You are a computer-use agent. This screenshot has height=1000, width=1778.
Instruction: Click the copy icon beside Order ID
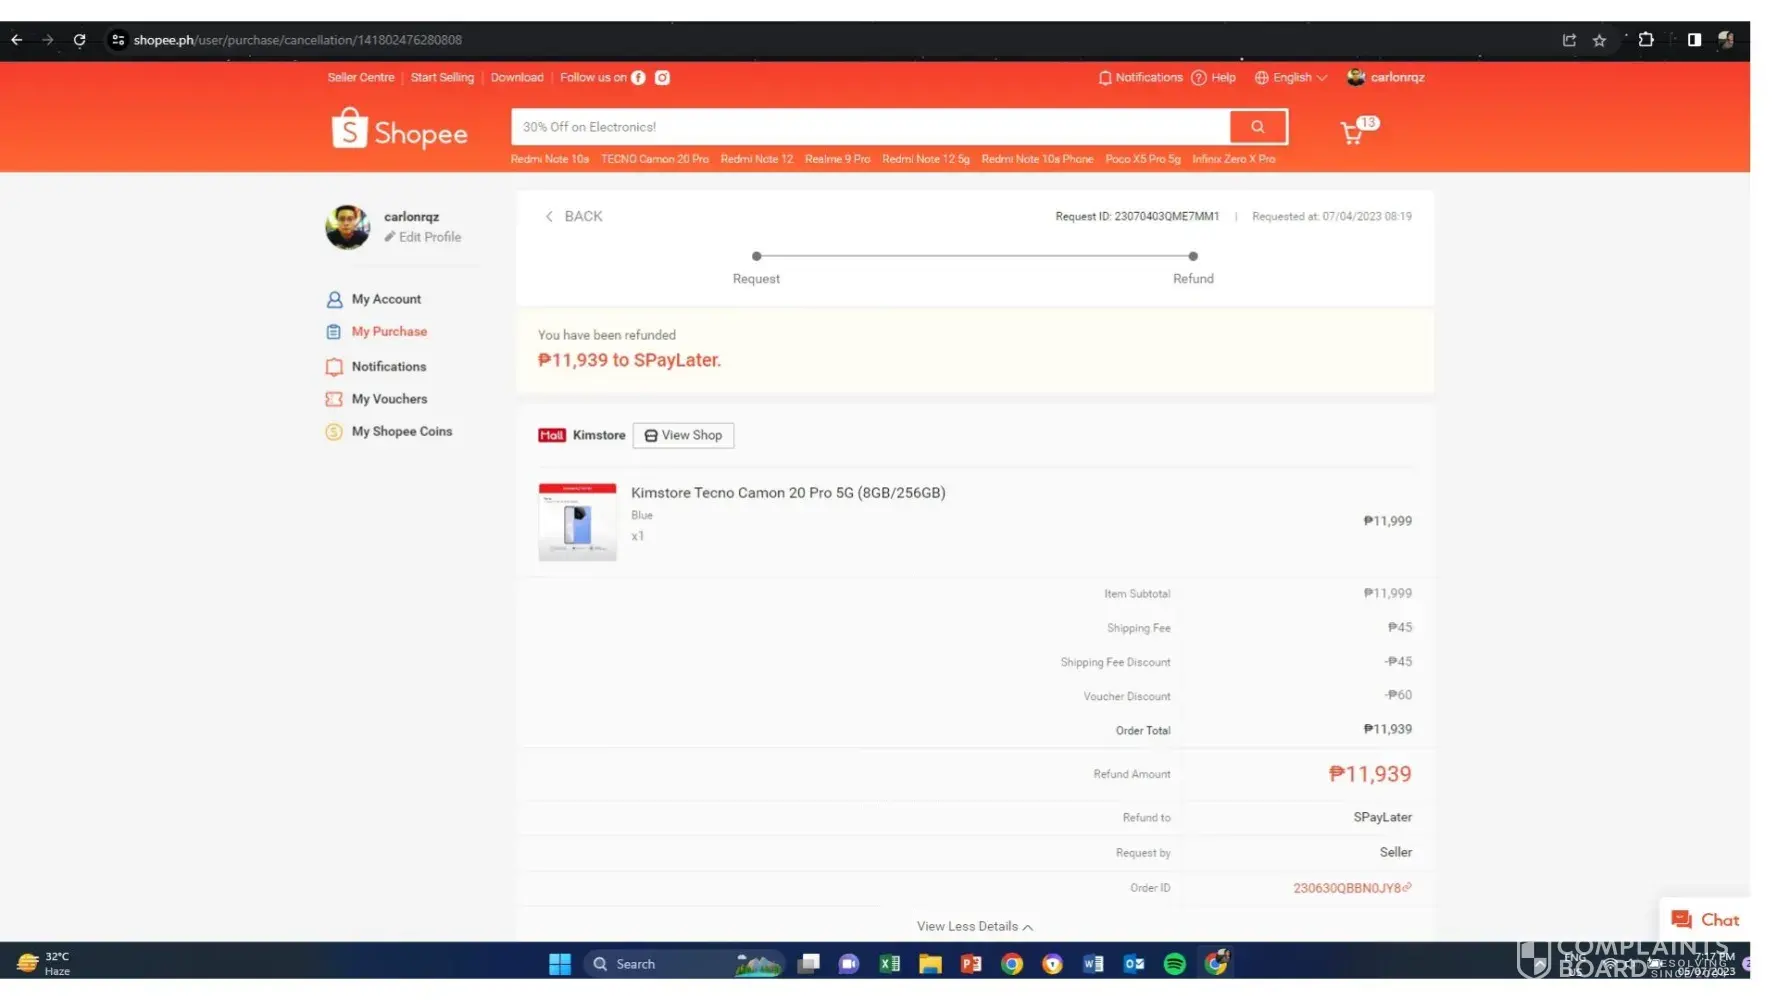pos(1407,887)
